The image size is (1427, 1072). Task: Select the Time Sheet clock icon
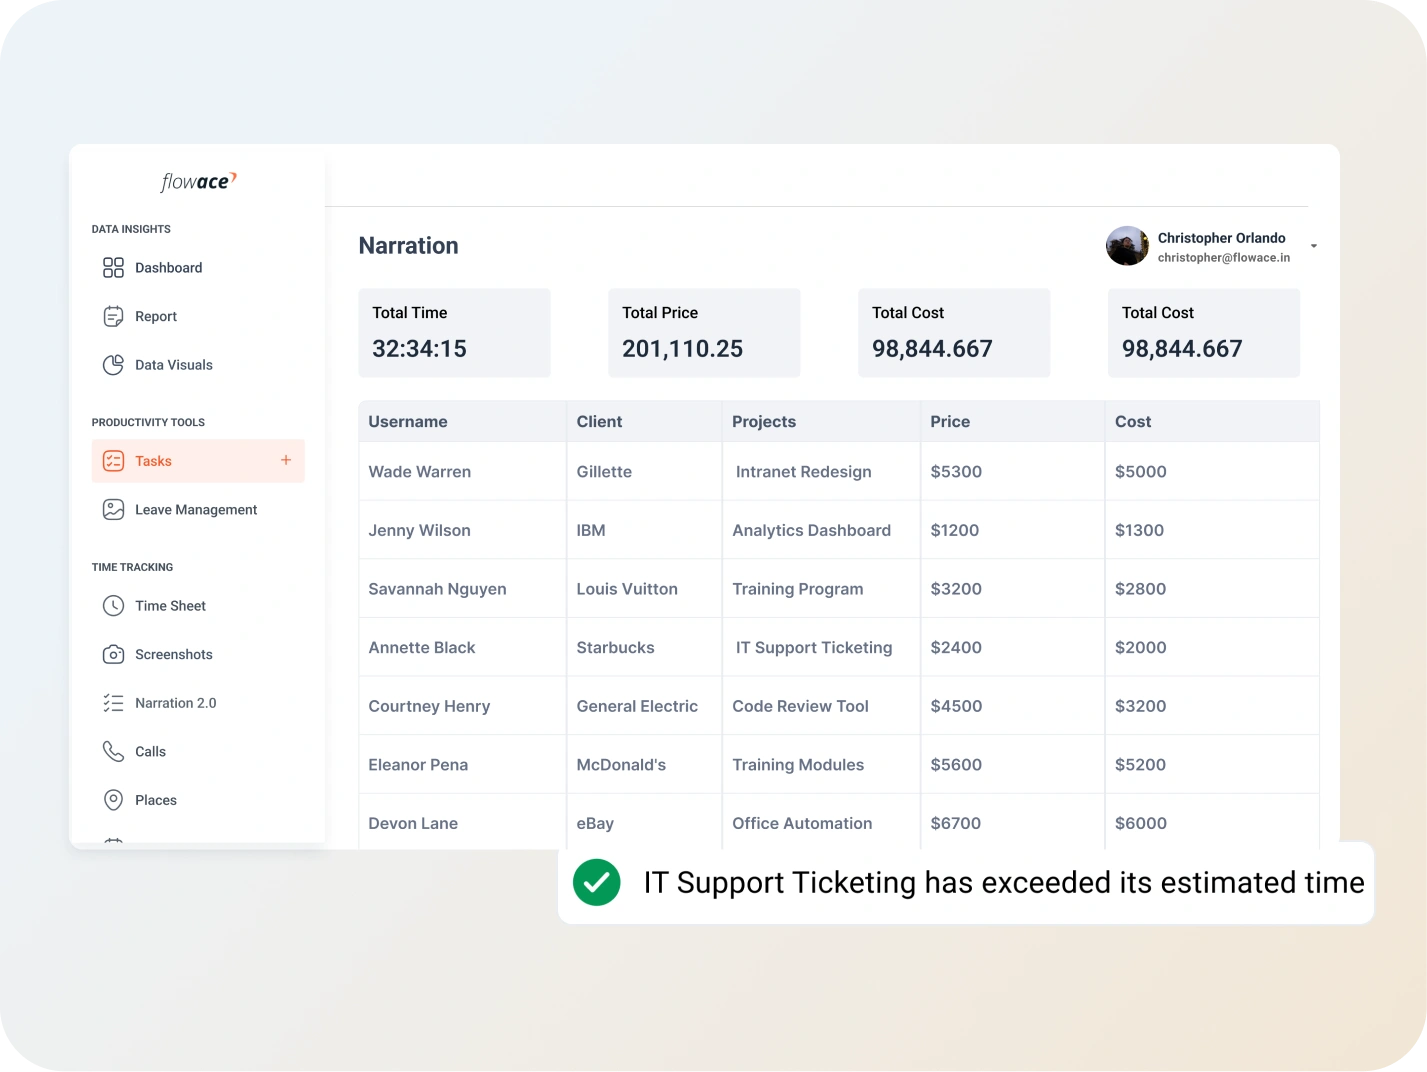pos(113,606)
